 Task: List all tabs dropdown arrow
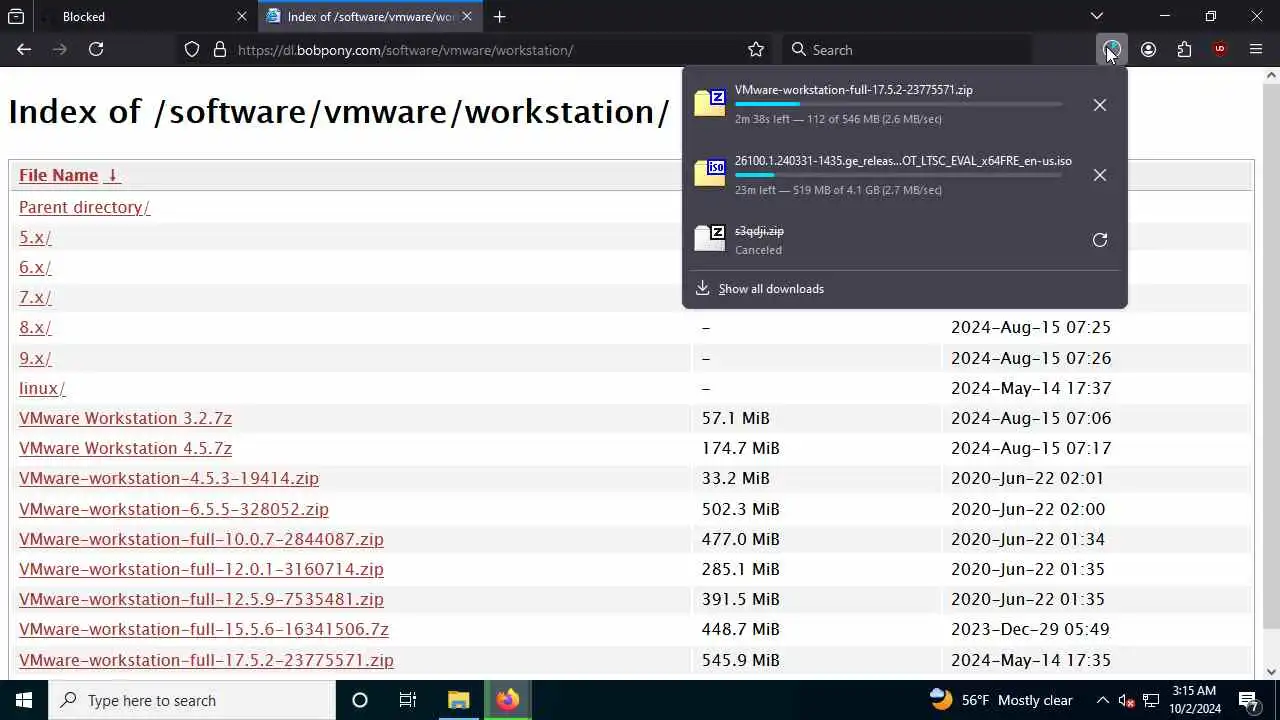[1097, 16]
